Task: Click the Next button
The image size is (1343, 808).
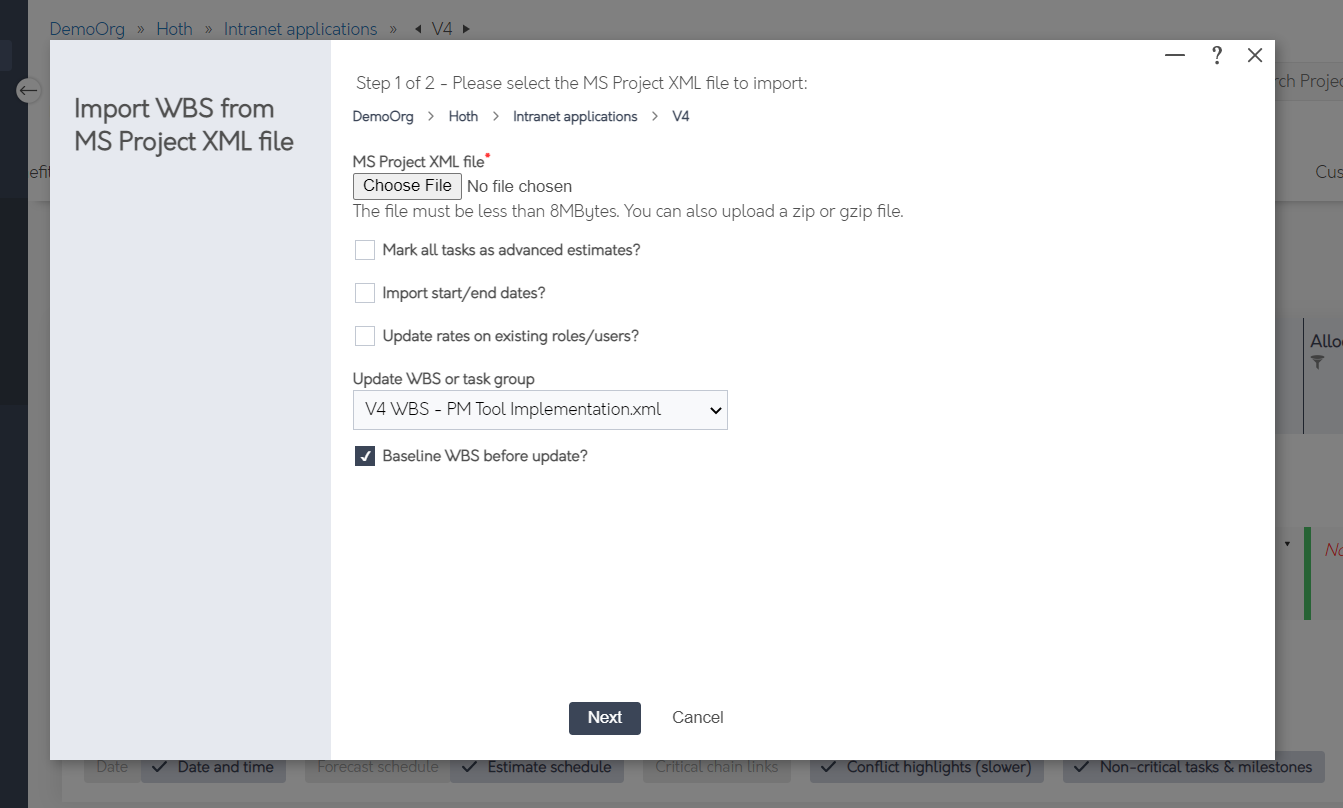Action: pos(605,718)
